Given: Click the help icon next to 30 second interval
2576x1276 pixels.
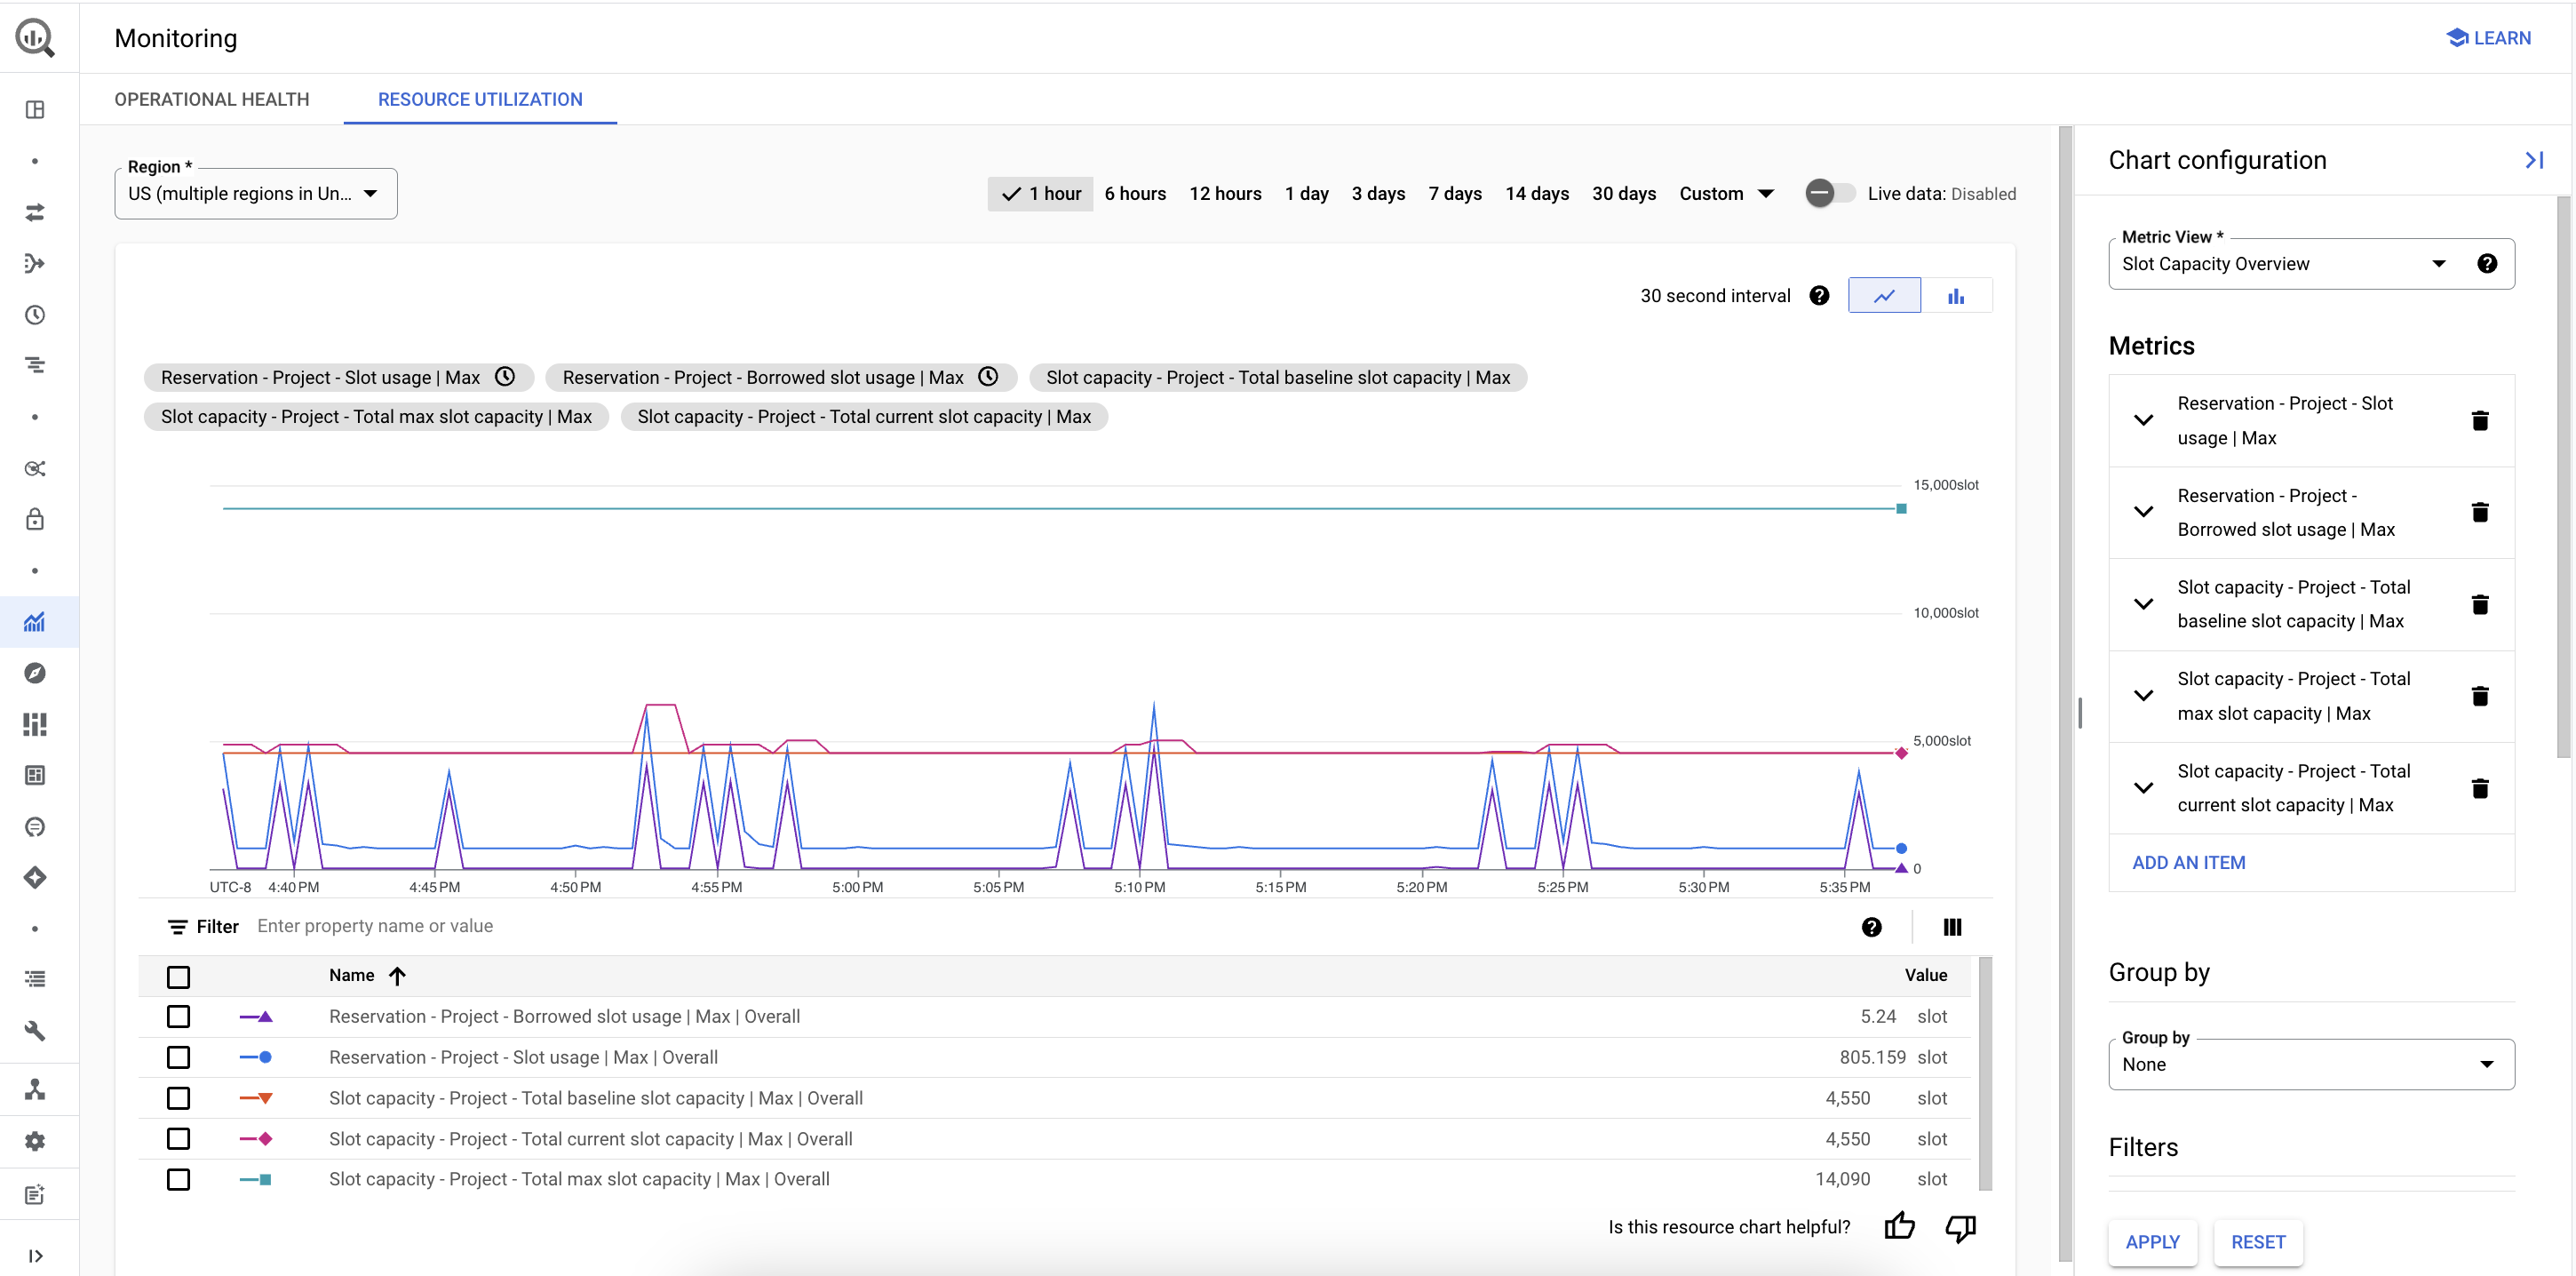Looking at the screenshot, I should pos(1820,296).
